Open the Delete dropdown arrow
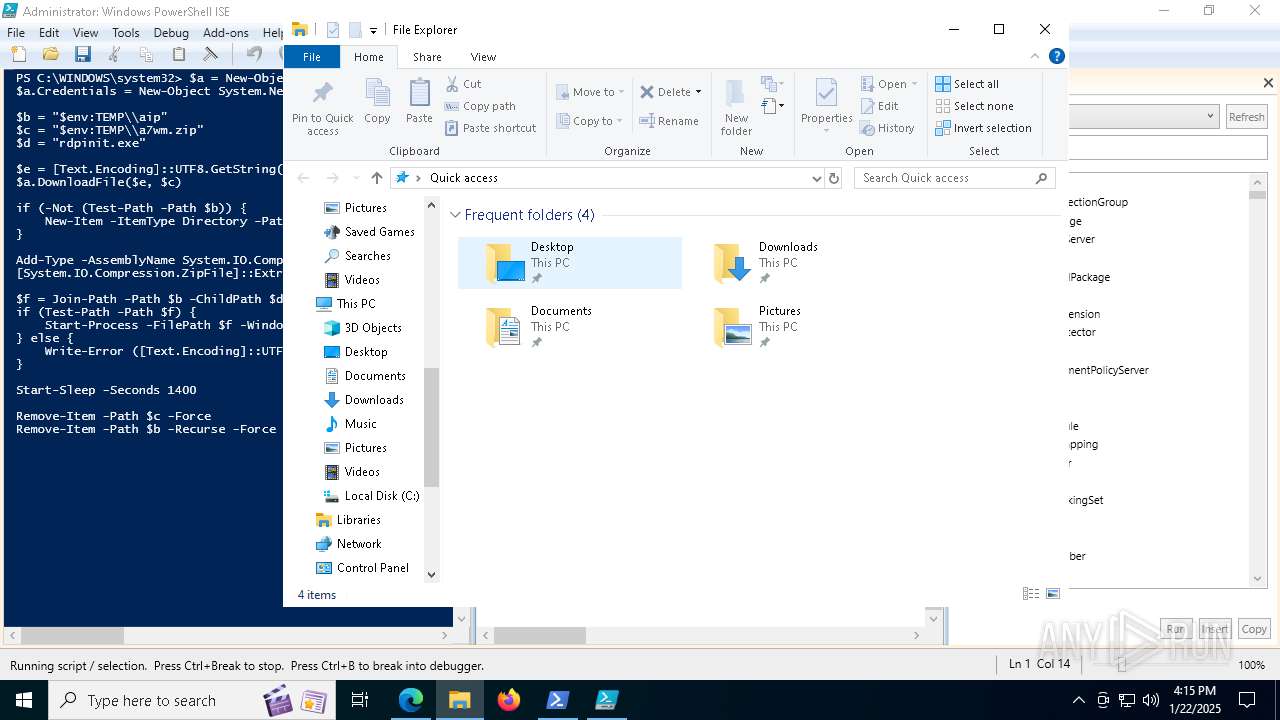 click(698, 92)
